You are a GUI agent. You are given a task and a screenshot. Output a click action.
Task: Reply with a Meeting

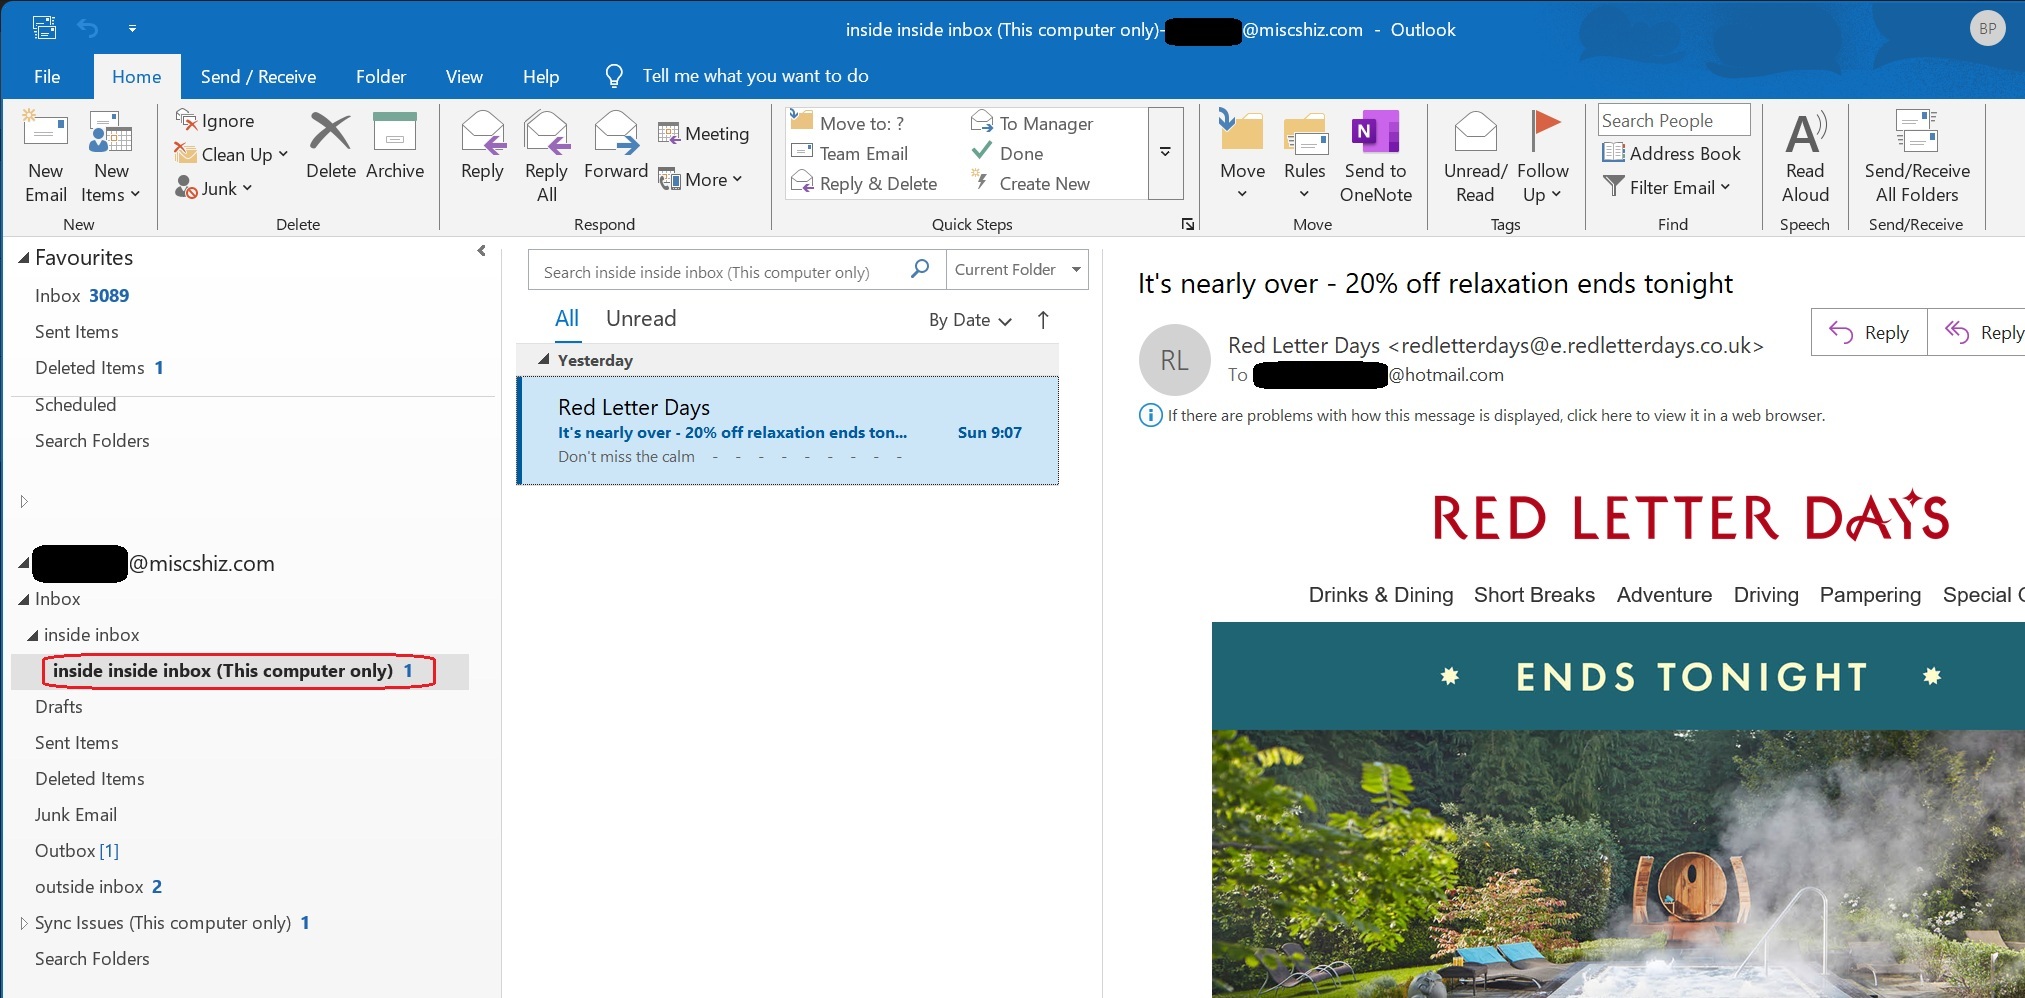tap(704, 133)
